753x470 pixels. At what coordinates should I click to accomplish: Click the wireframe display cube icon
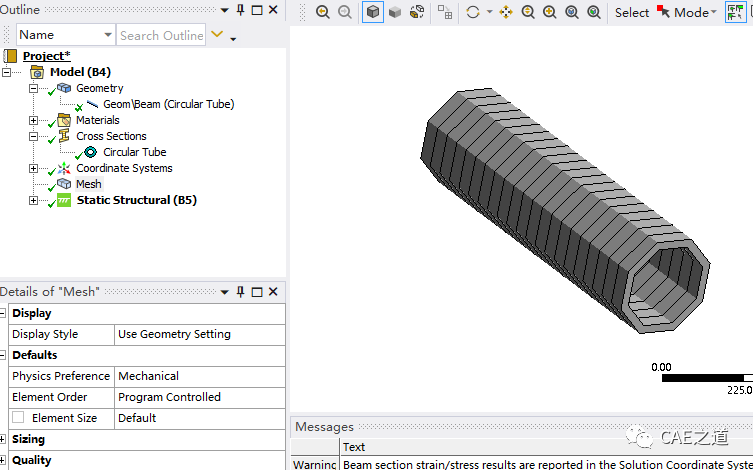click(417, 12)
